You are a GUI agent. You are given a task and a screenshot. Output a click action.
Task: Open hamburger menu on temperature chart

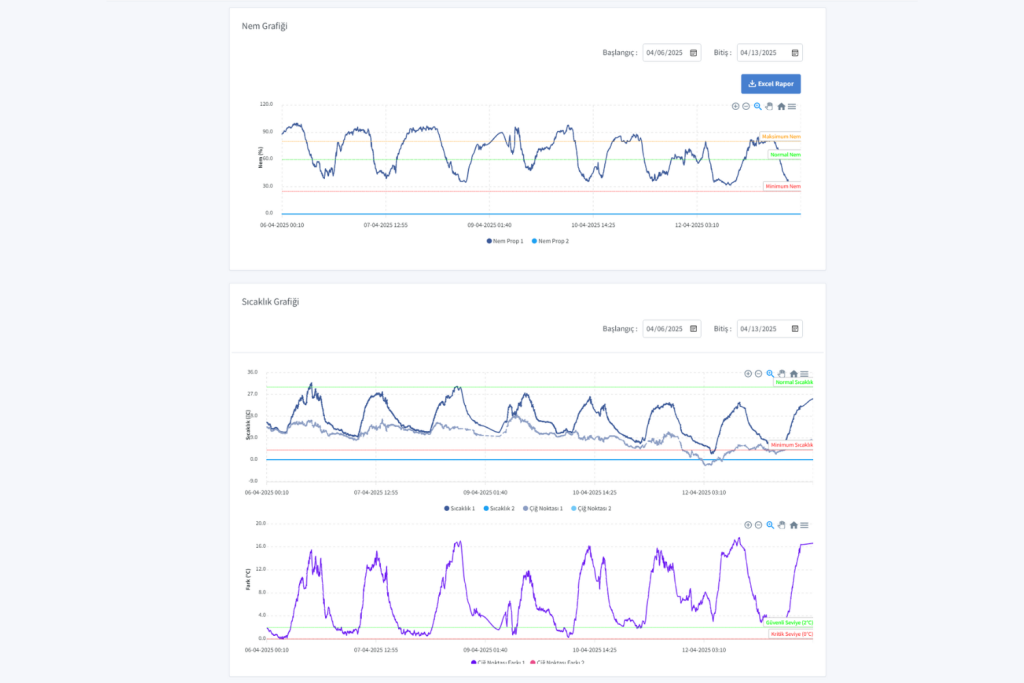tap(804, 373)
